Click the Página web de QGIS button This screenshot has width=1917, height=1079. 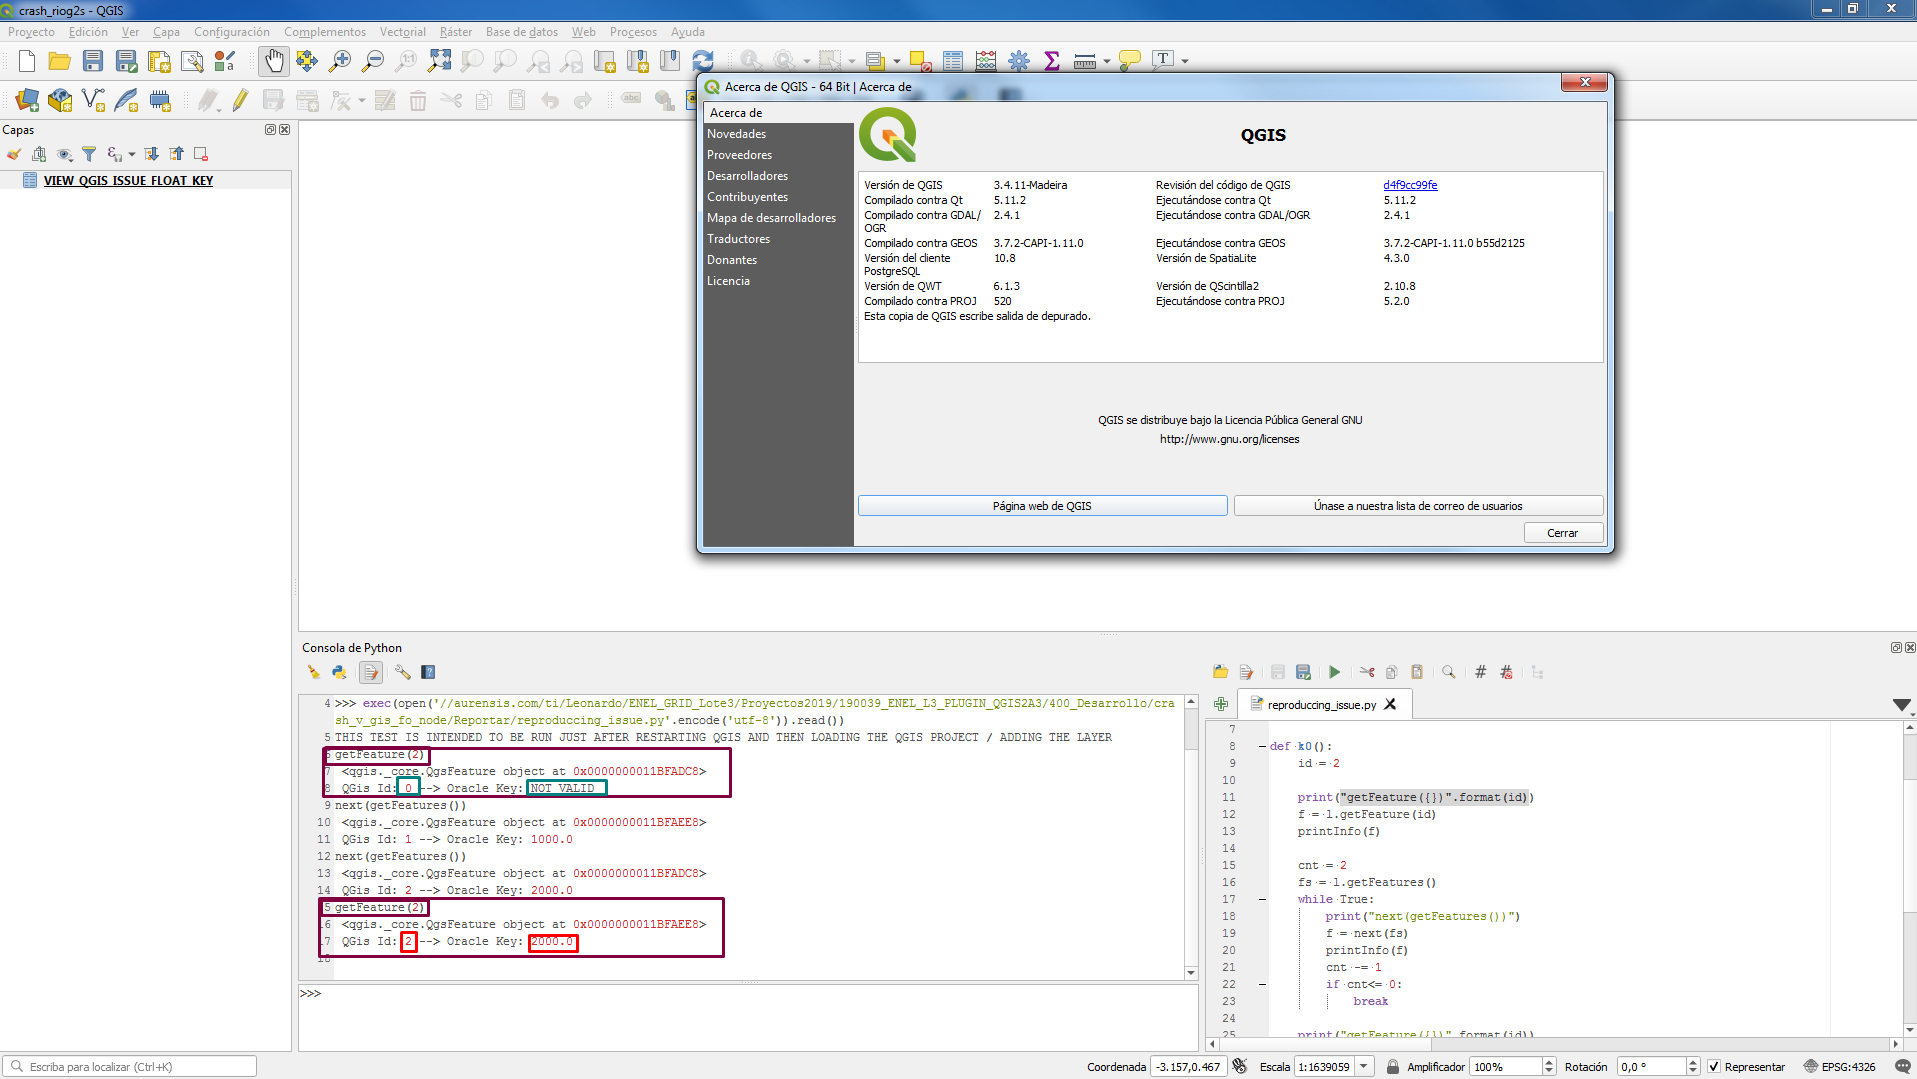pyautogui.click(x=1042, y=506)
